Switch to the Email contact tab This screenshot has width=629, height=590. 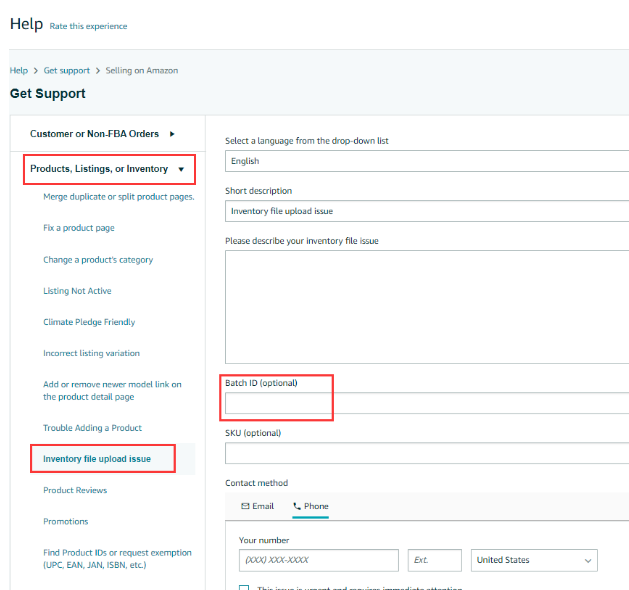click(257, 506)
